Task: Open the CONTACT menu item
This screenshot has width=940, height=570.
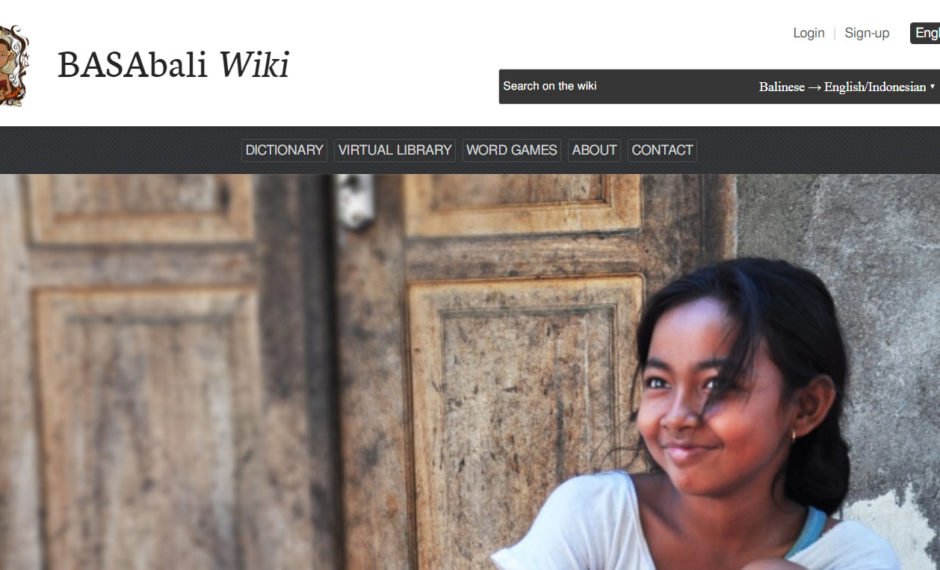Action: [662, 150]
